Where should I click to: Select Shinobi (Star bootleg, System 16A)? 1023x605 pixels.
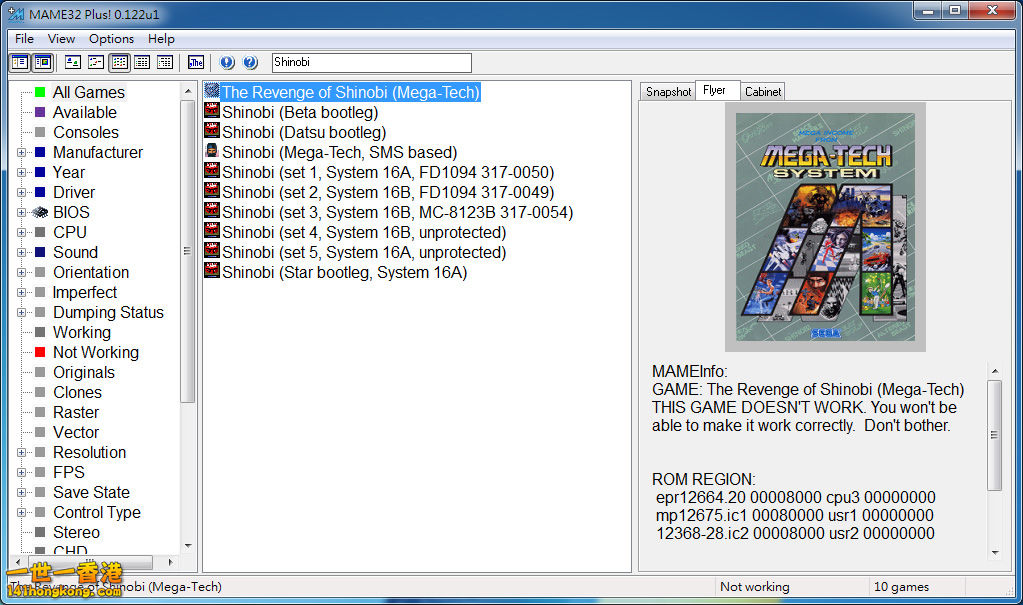coord(344,272)
